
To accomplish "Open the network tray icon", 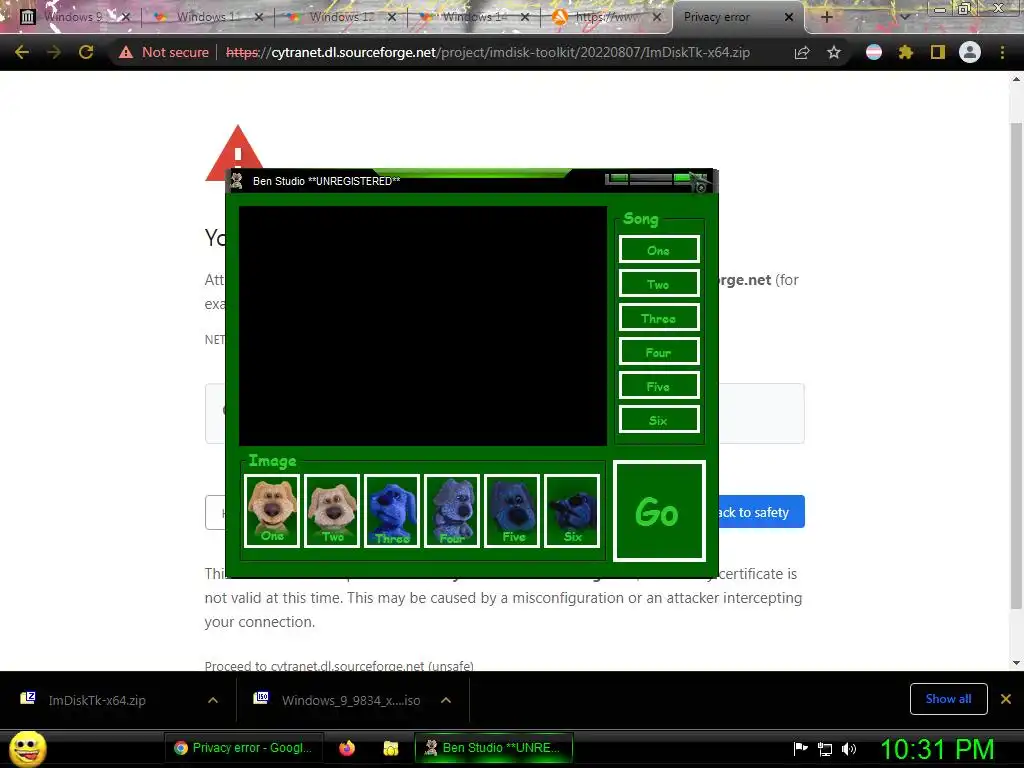I will tap(825, 749).
